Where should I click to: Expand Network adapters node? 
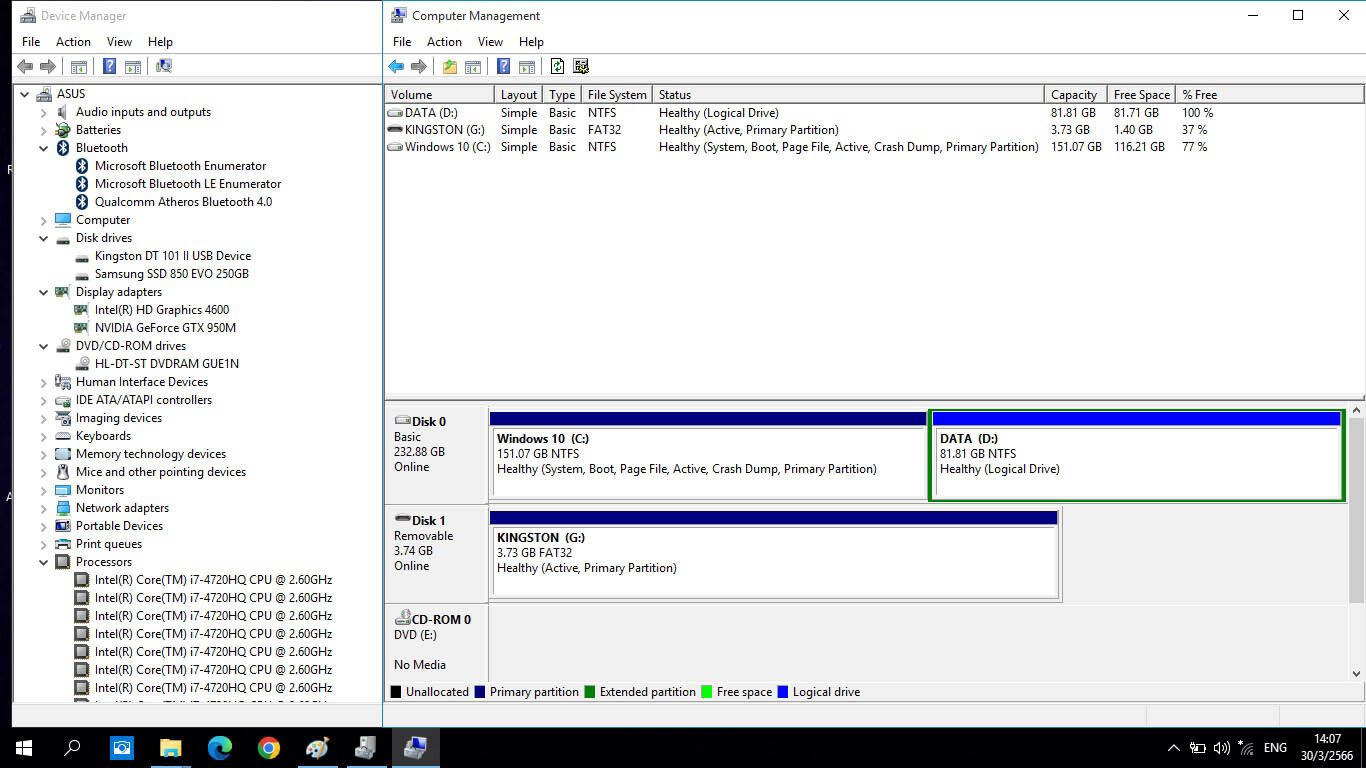coord(44,508)
